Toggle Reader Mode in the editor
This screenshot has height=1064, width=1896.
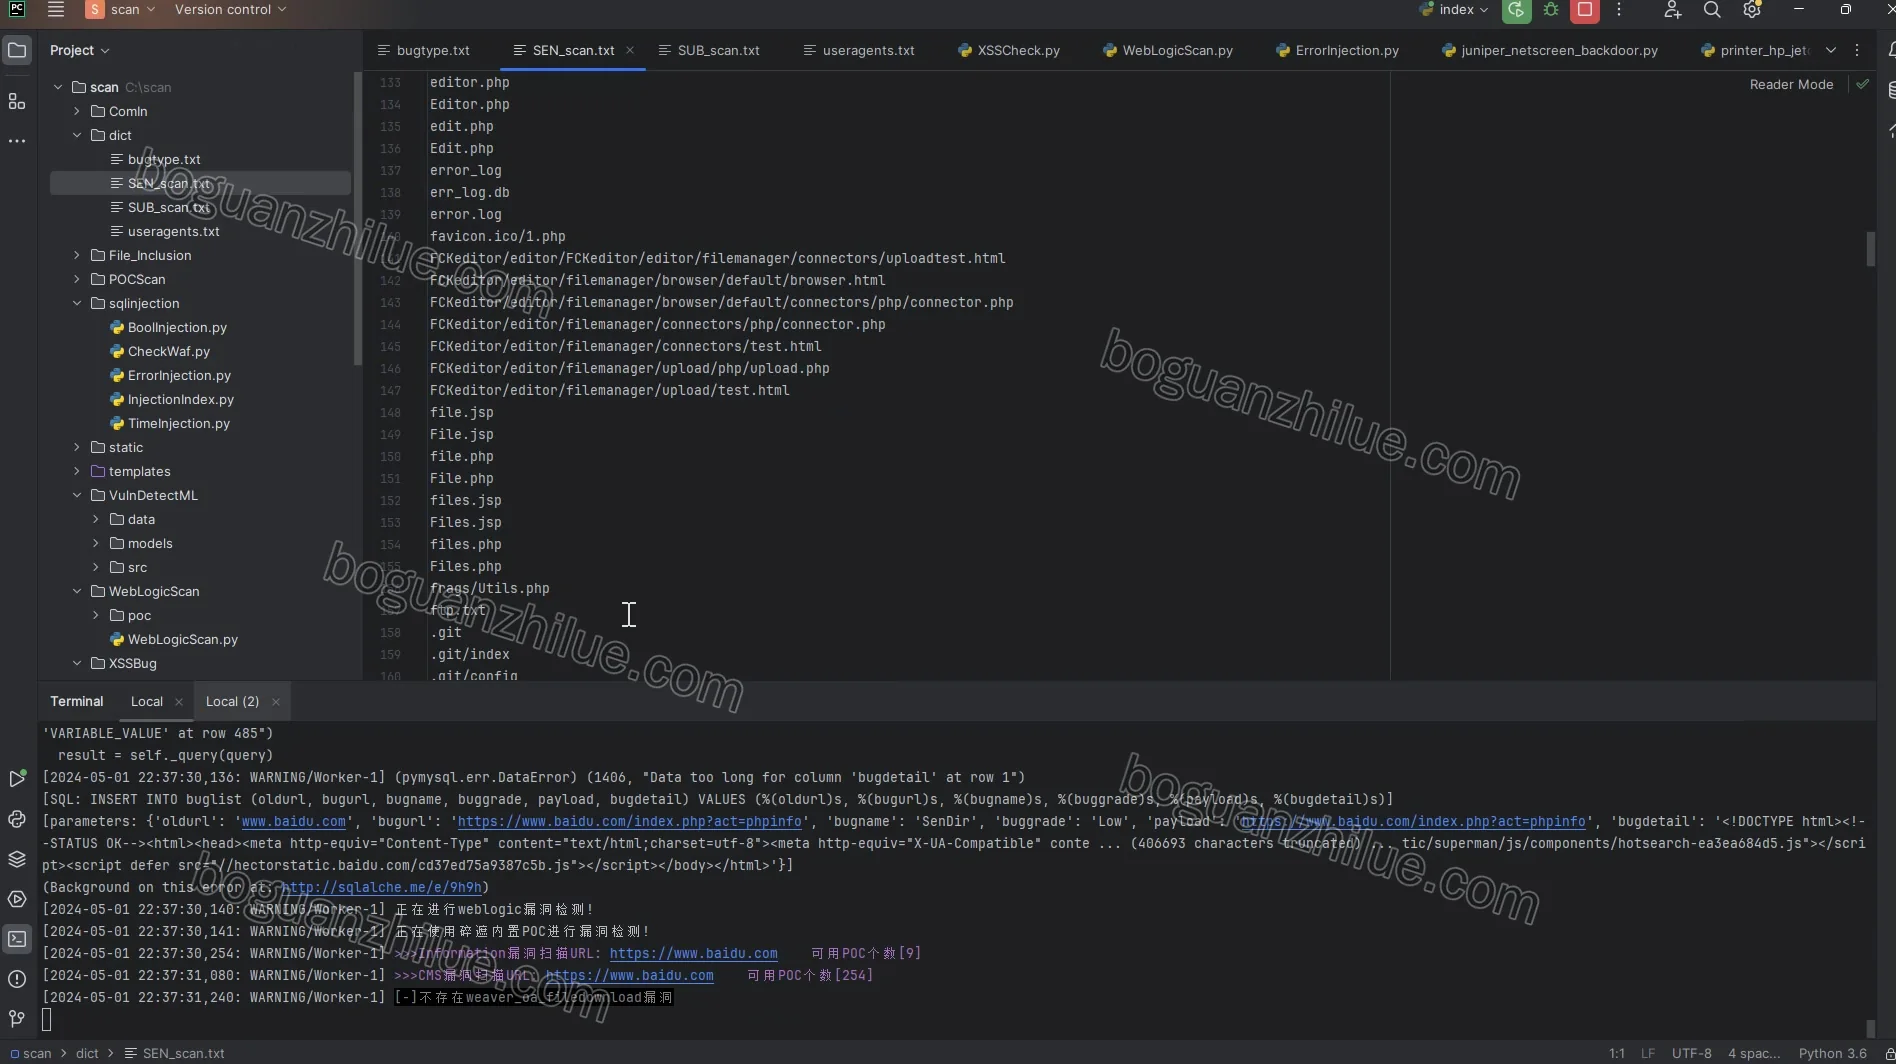click(1791, 85)
